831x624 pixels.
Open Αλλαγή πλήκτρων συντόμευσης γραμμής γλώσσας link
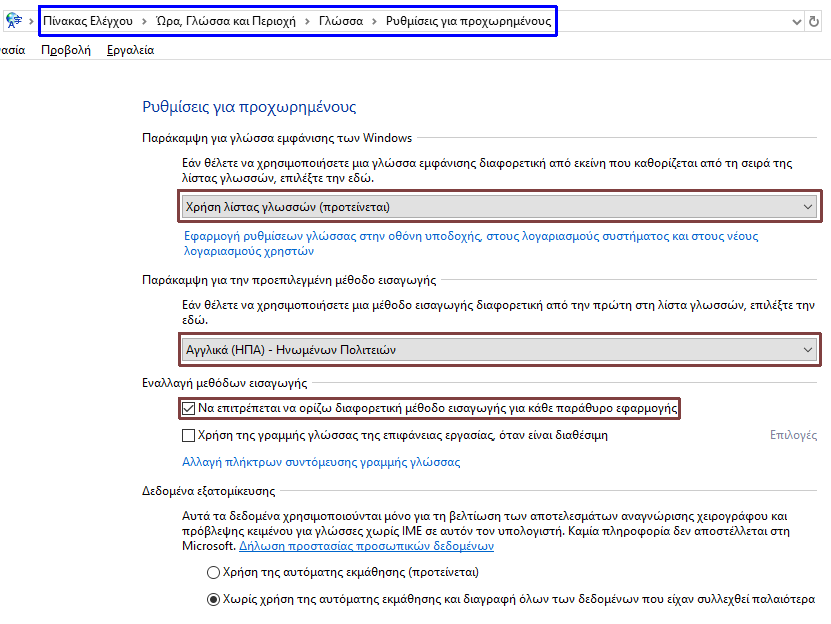pyautogui.click(x=321, y=462)
